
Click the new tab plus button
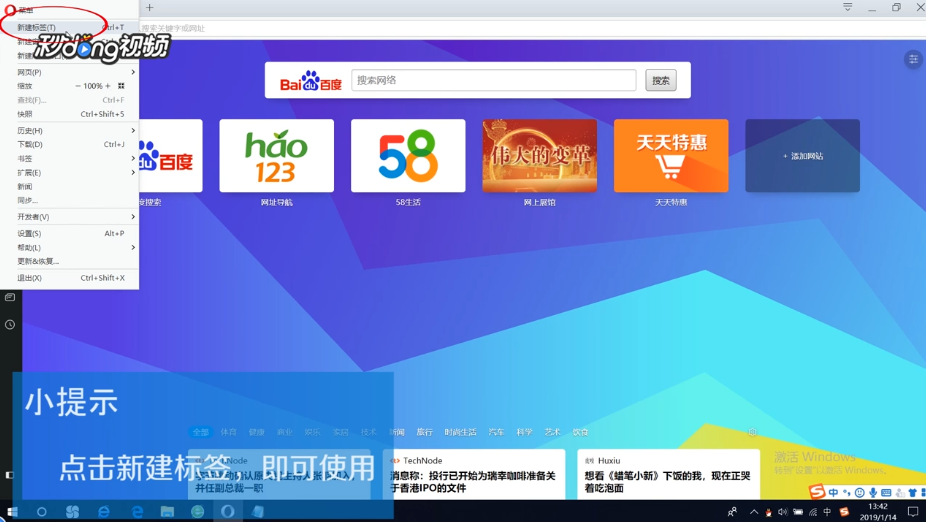click(x=149, y=8)
